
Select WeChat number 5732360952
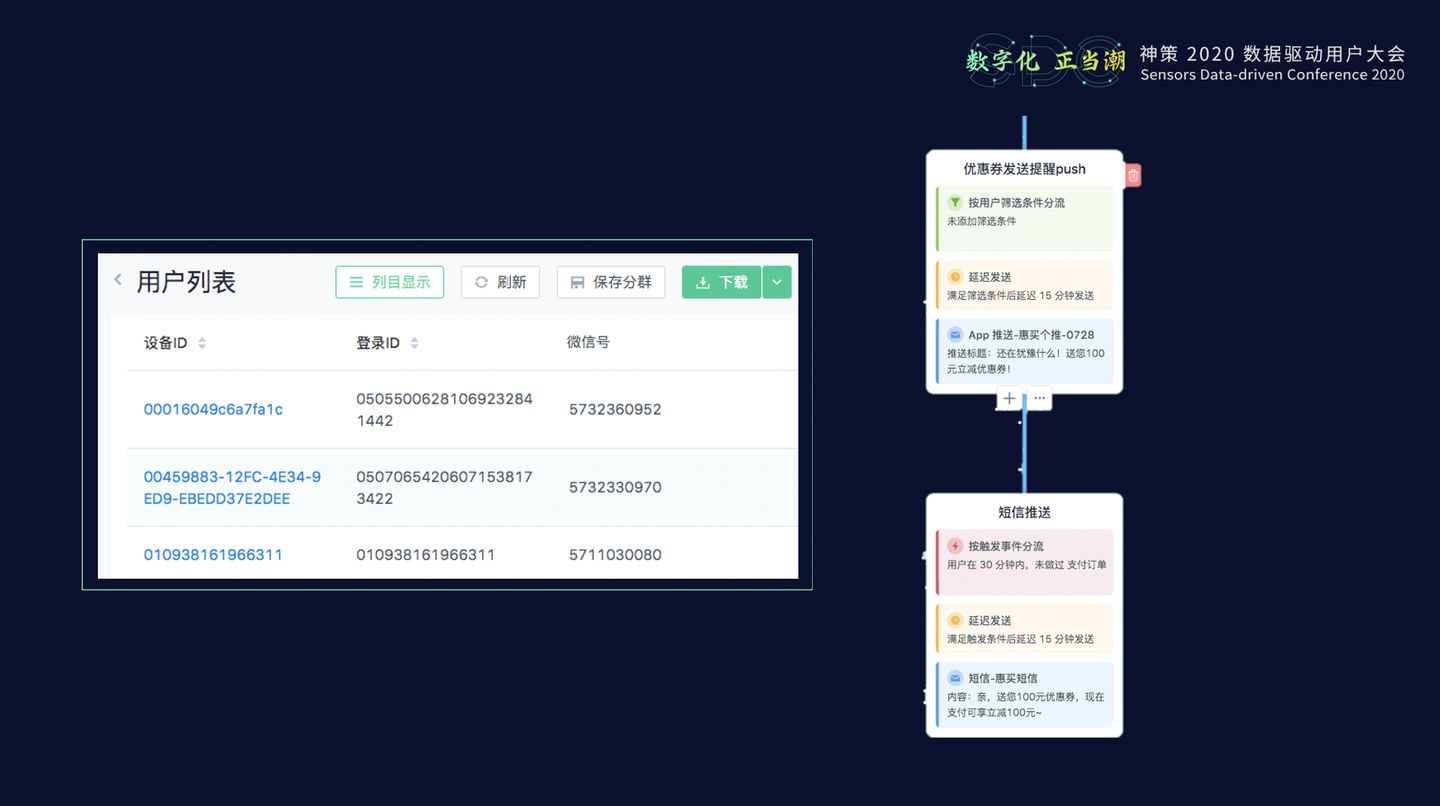pos(615,409)
